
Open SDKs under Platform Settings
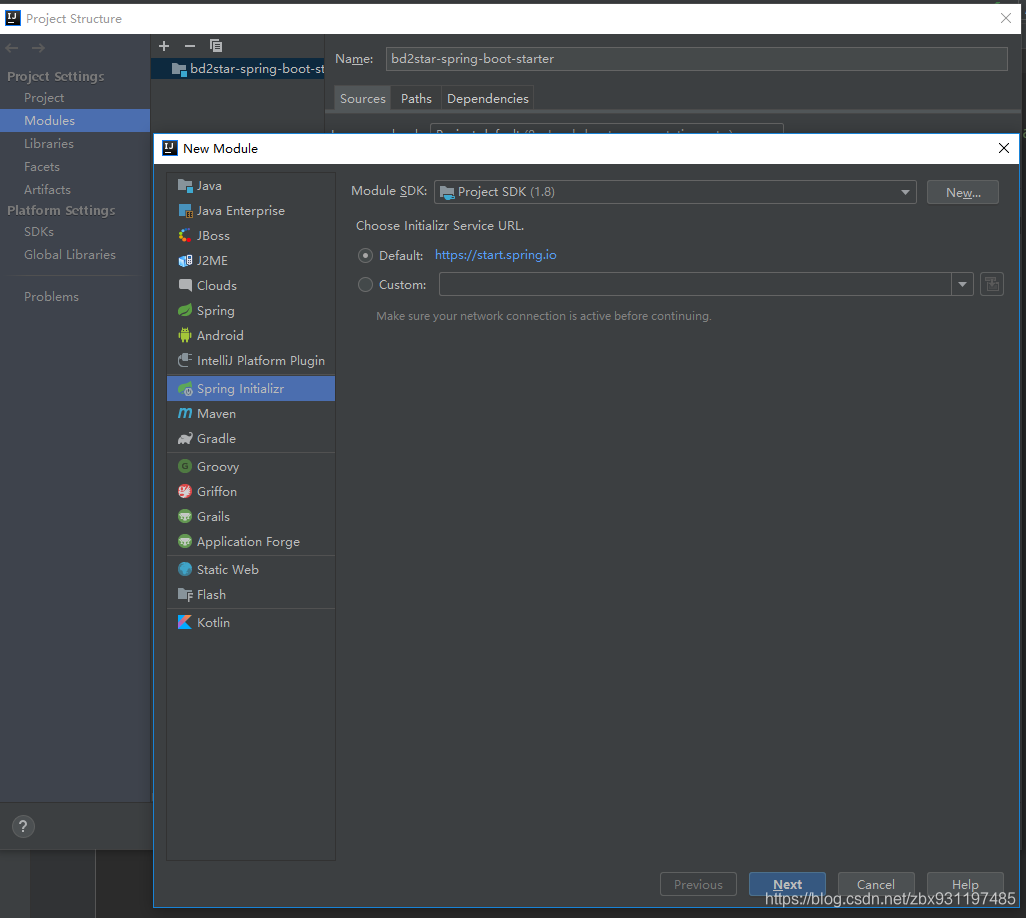39,232
